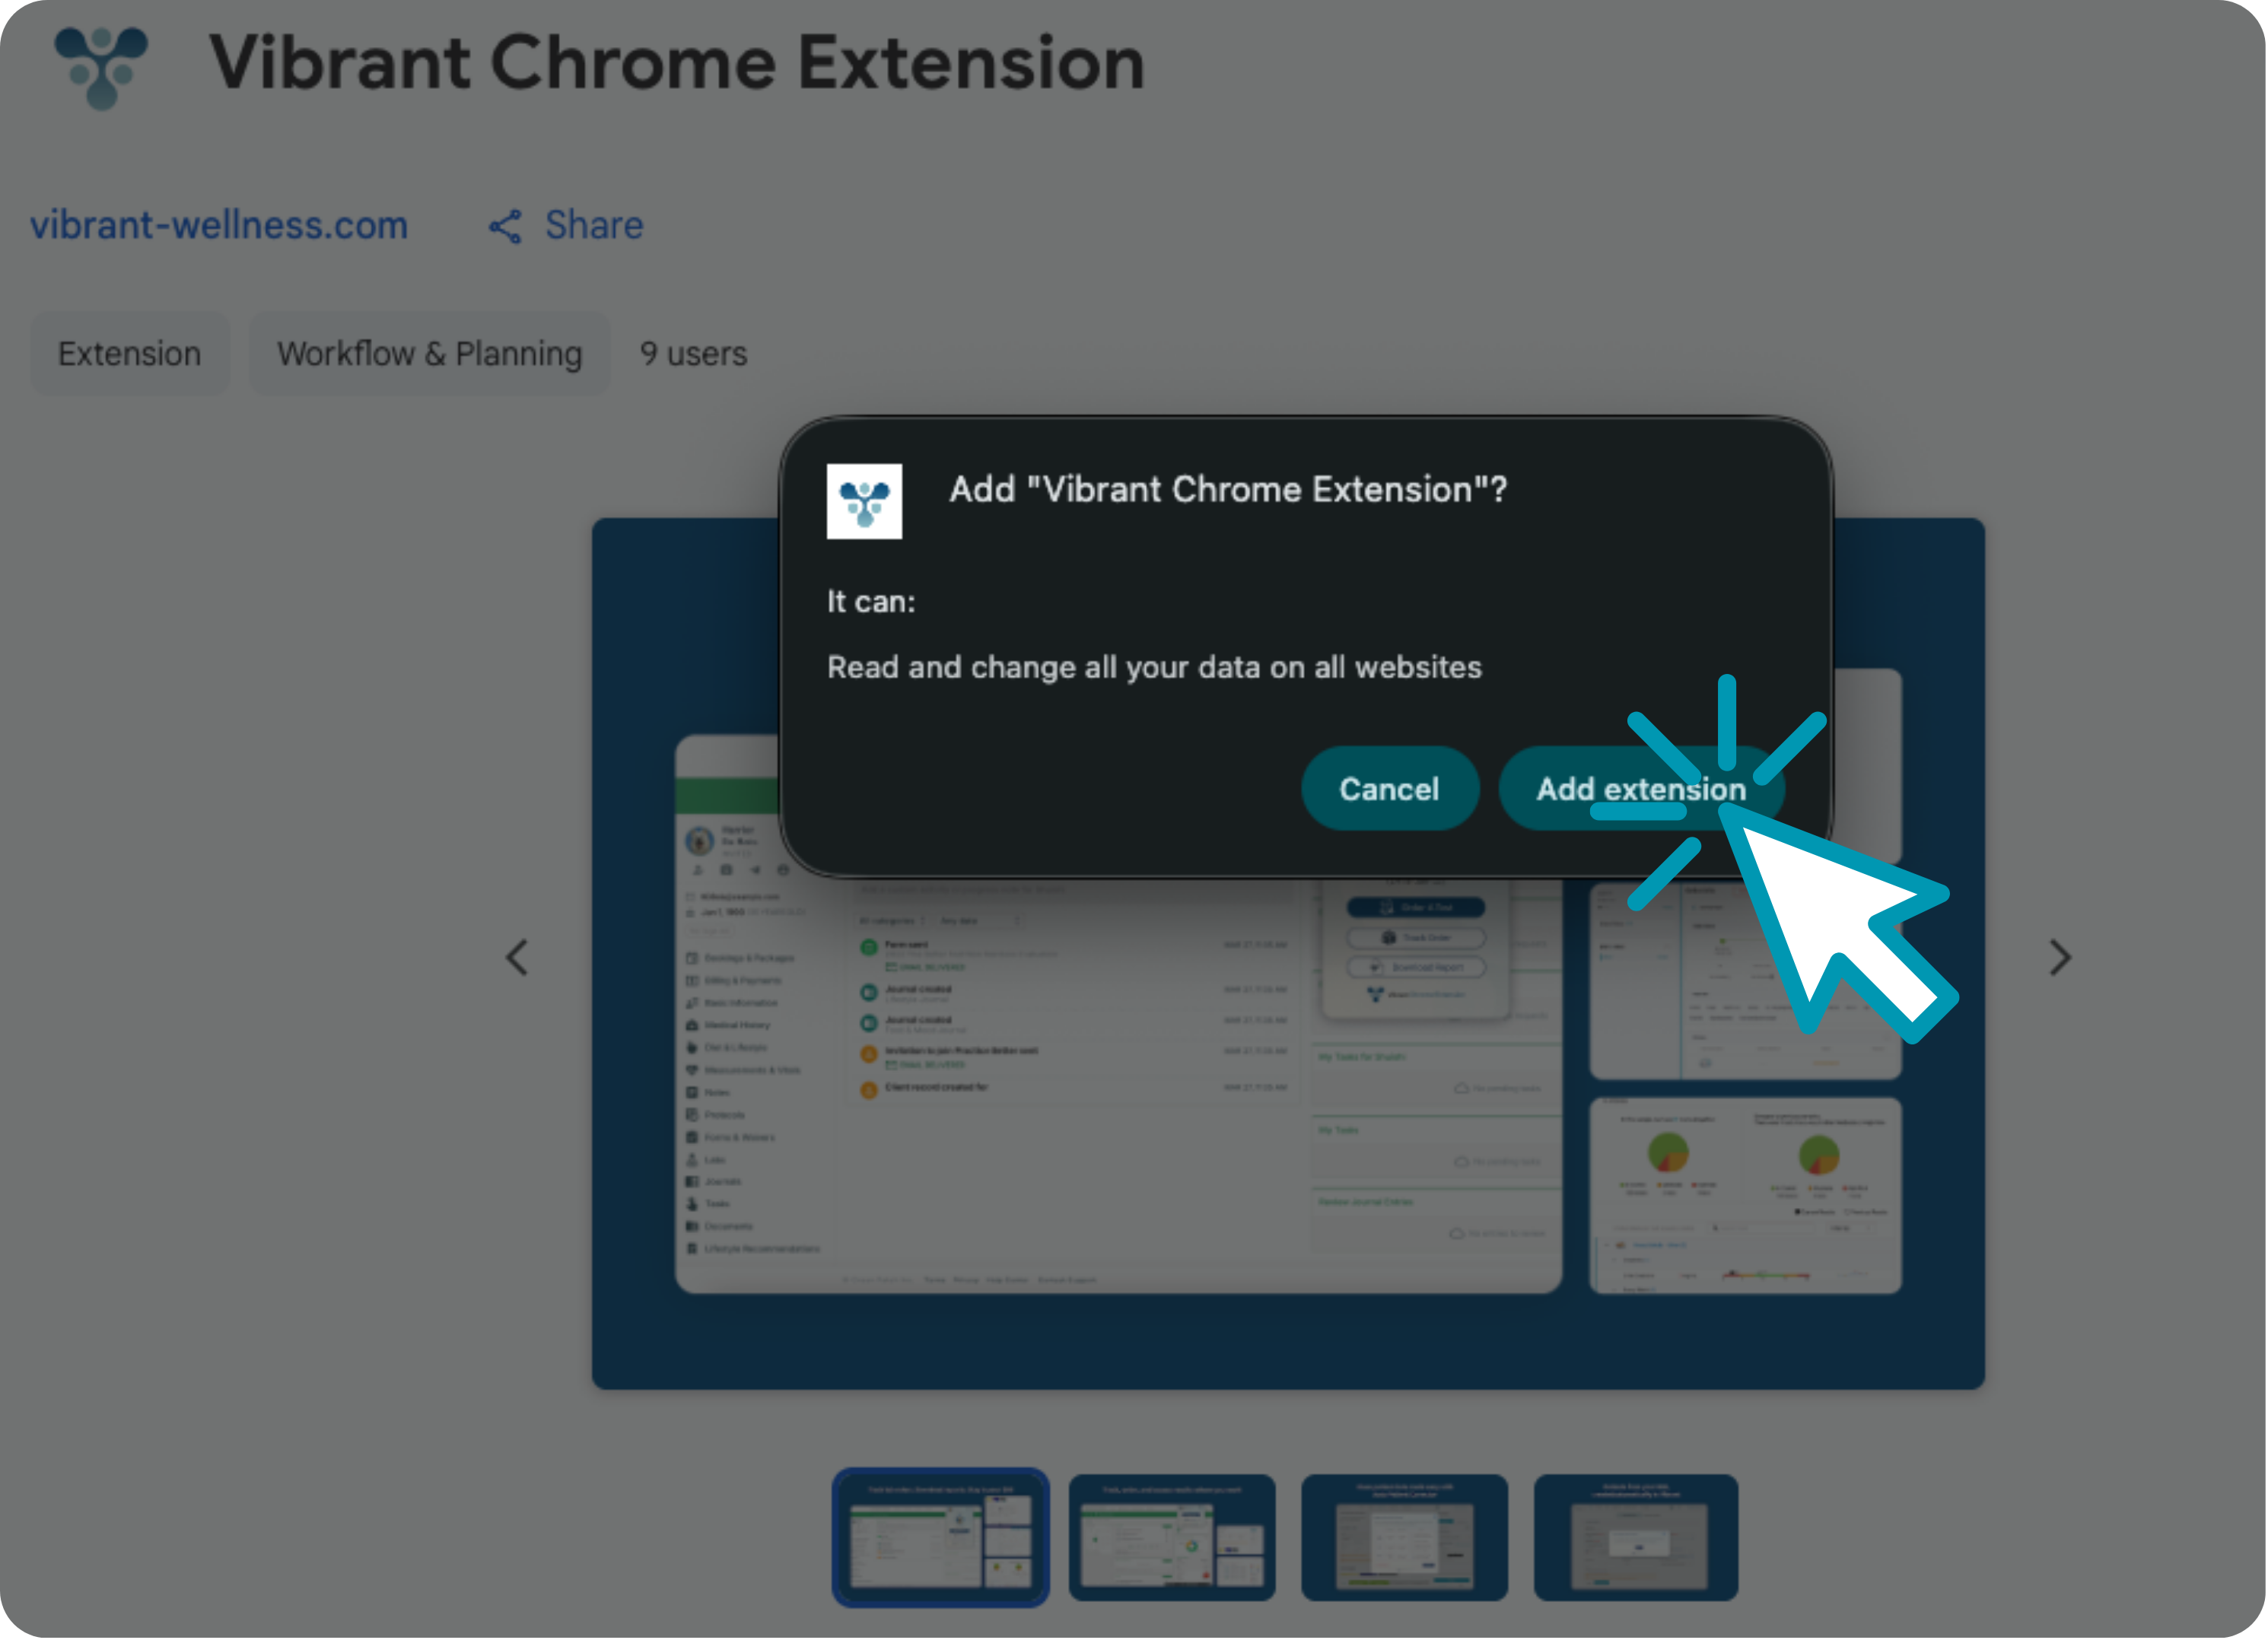Screen dimensions: 2268x1640
Task: Click the Vibrant icon inside the dialog
Action: [x=864, y=501]
